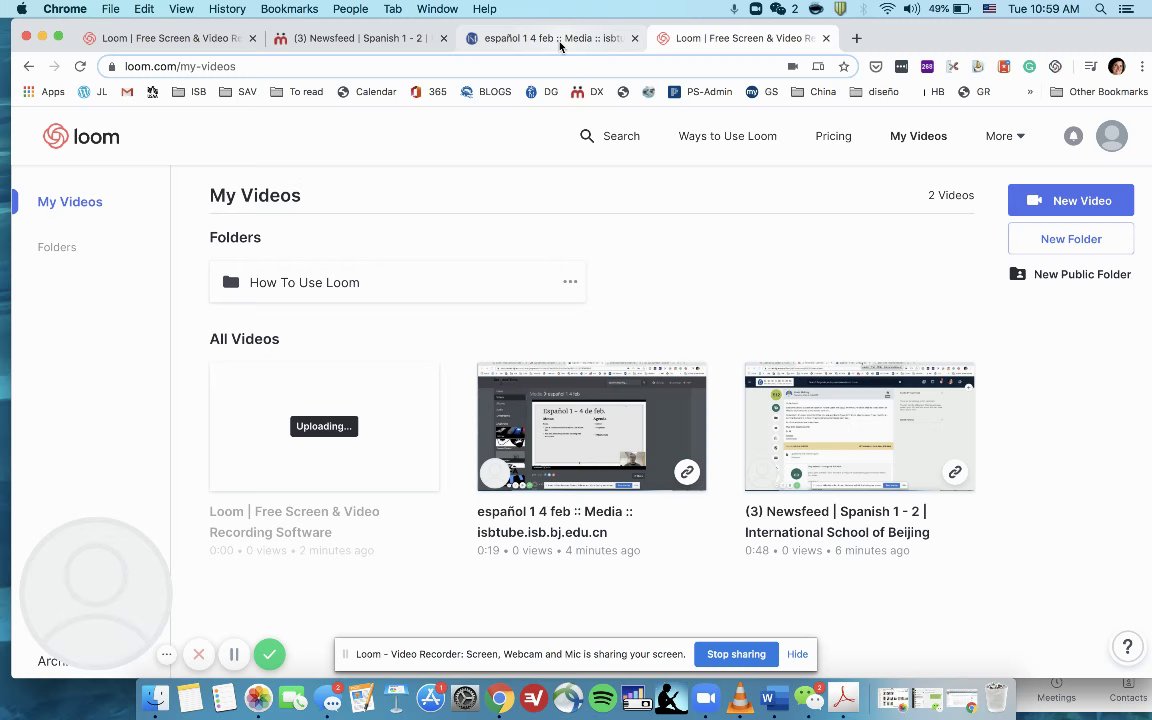Open Ways to Use Loom link
The image size is (1152, 720).
[x=727, y=136]
